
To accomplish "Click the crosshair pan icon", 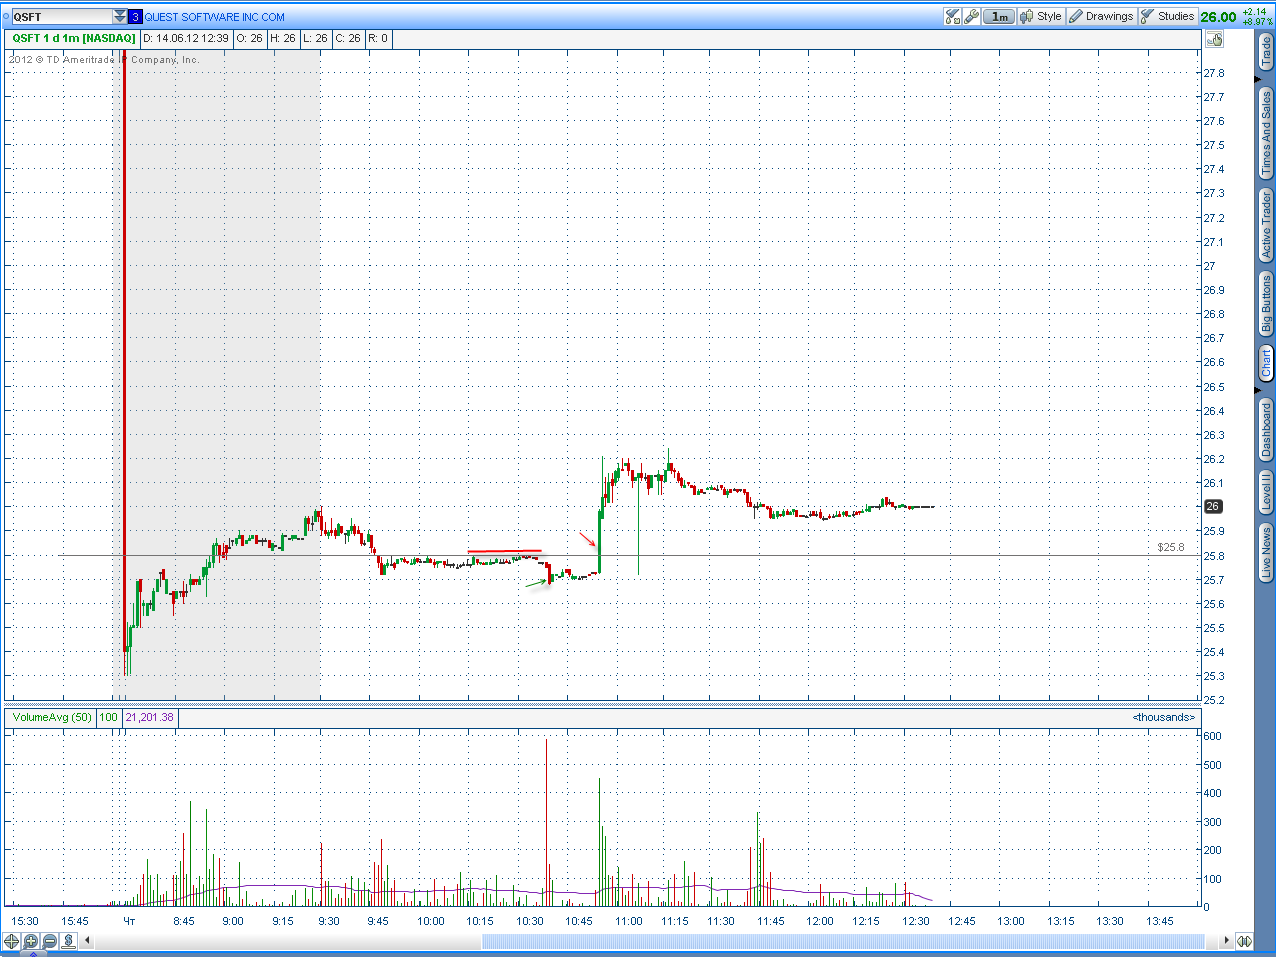I will tap(11, 941).
